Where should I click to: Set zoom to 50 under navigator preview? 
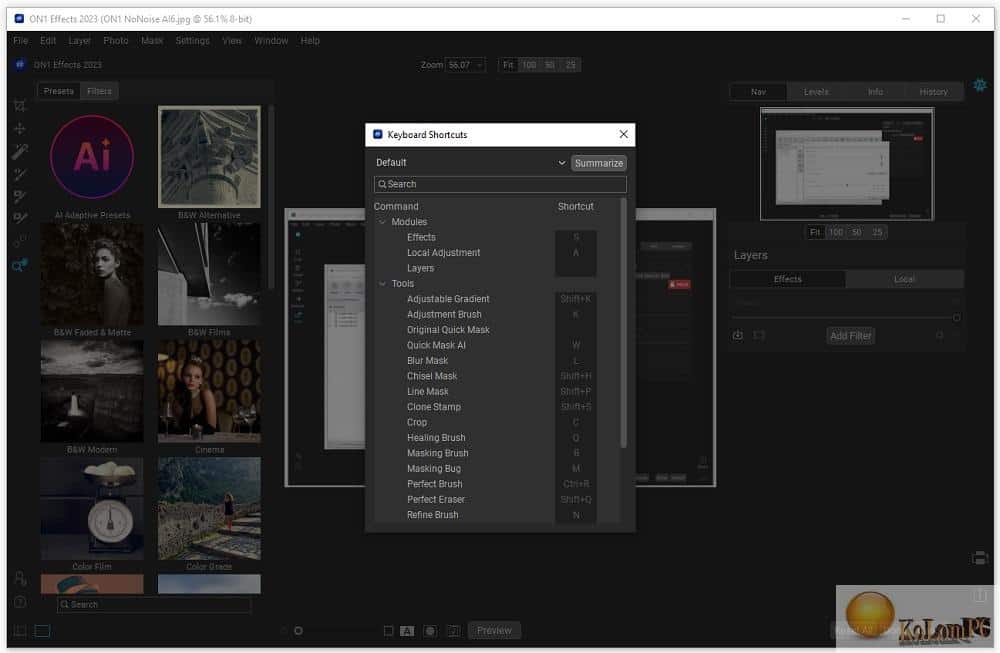857,232
